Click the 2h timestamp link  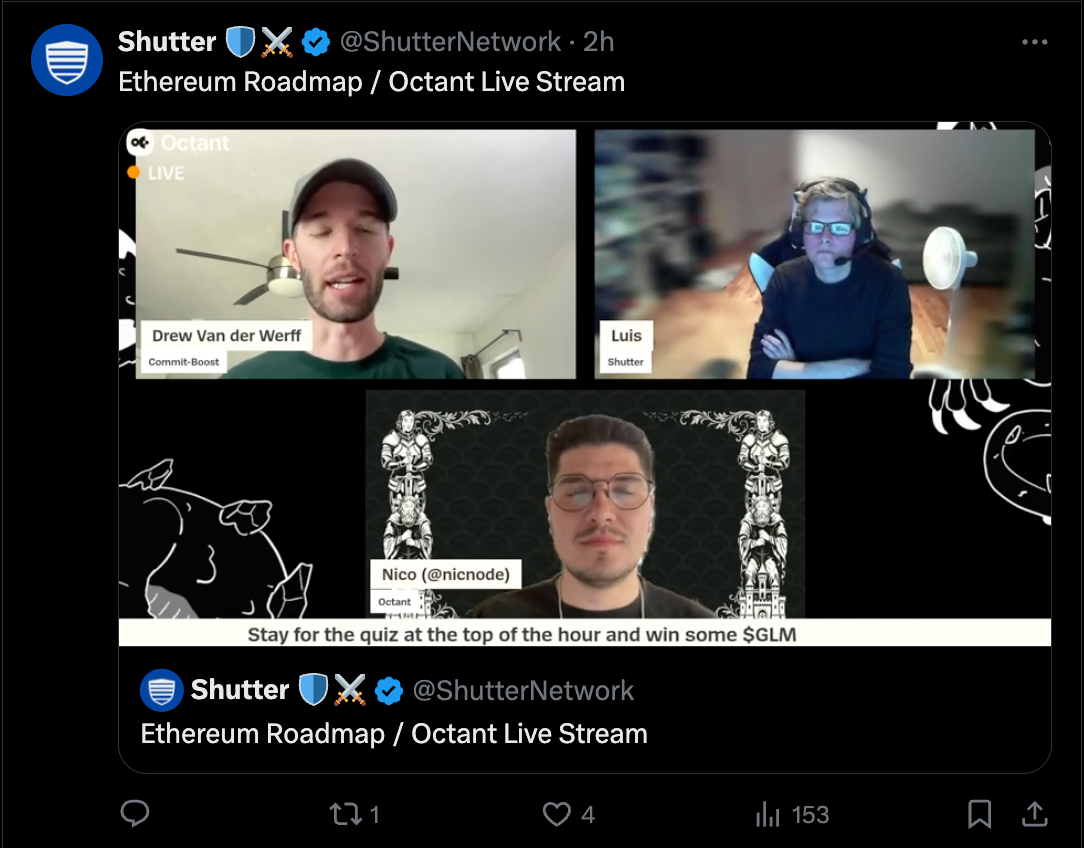pyautogui.click(x=599, y=41)
